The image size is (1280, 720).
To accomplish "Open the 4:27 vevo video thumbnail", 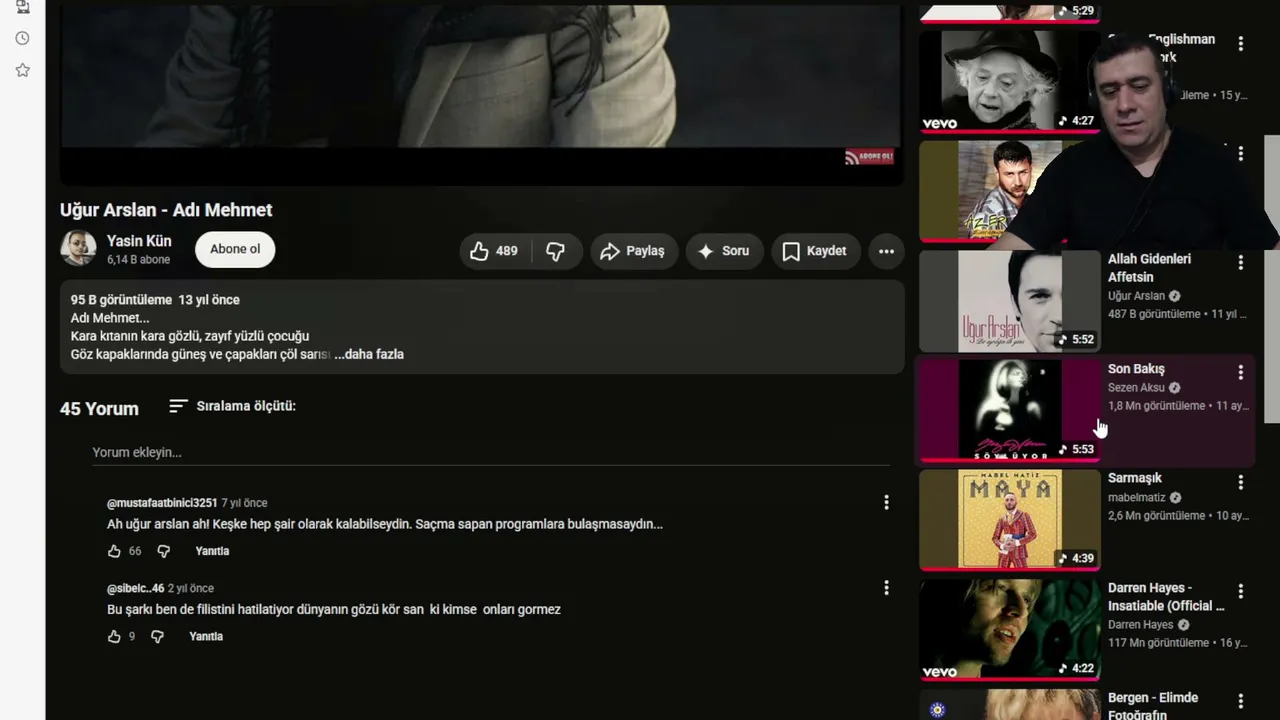I will pyautogui.click(x=1009, y=80).
